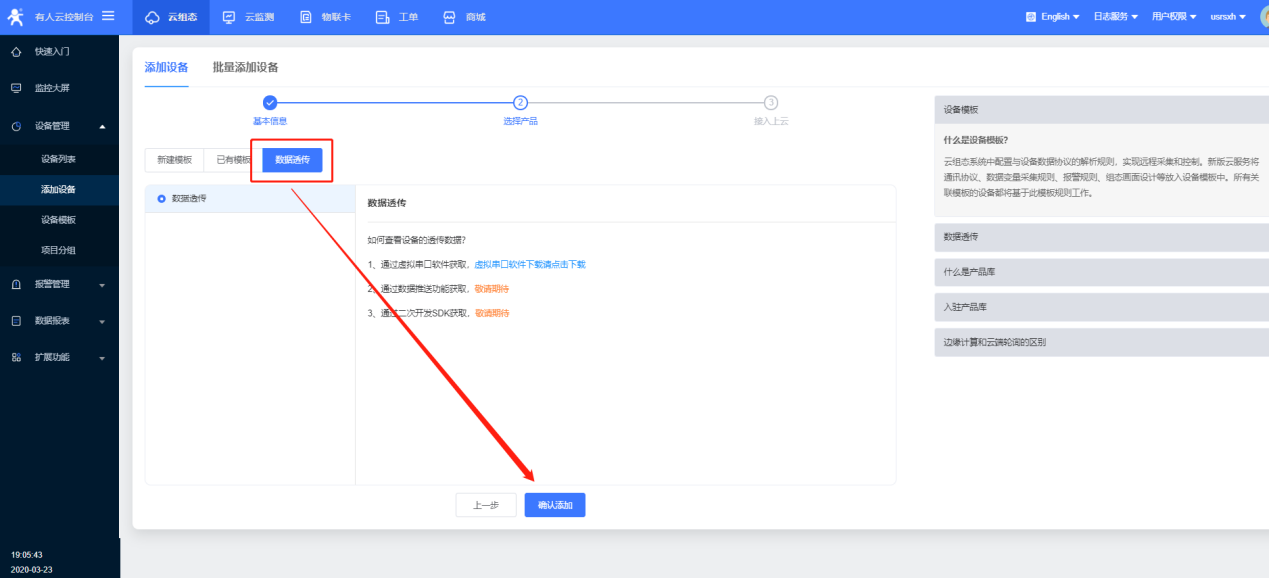Click the 监控大屏 screen icon in sidebar
The image size is (1269, 578).
coord(16,88)
